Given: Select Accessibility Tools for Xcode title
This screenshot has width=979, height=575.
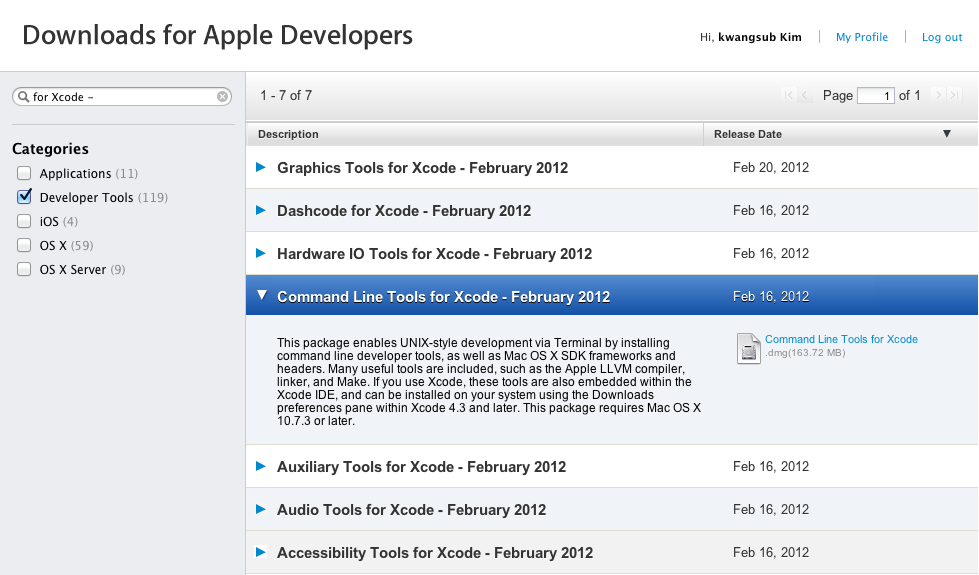Looking at the screenshot, I should tap(435, 553).
